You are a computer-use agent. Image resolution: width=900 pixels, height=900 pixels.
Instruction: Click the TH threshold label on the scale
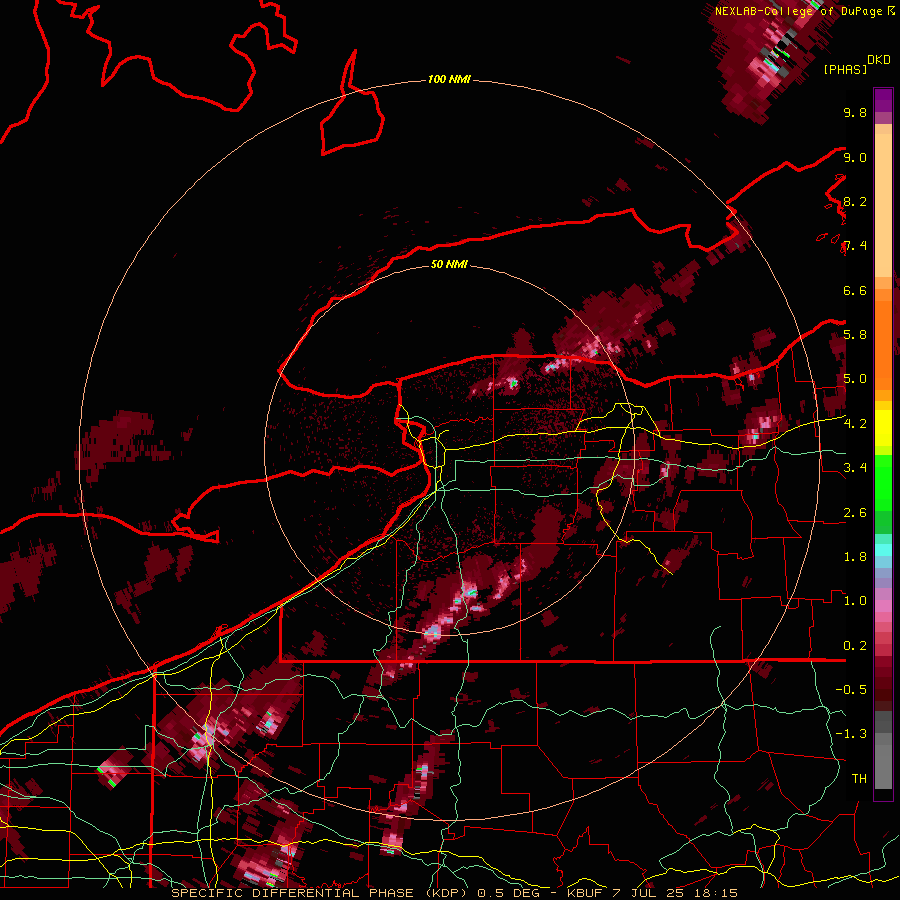click(859, 778)
